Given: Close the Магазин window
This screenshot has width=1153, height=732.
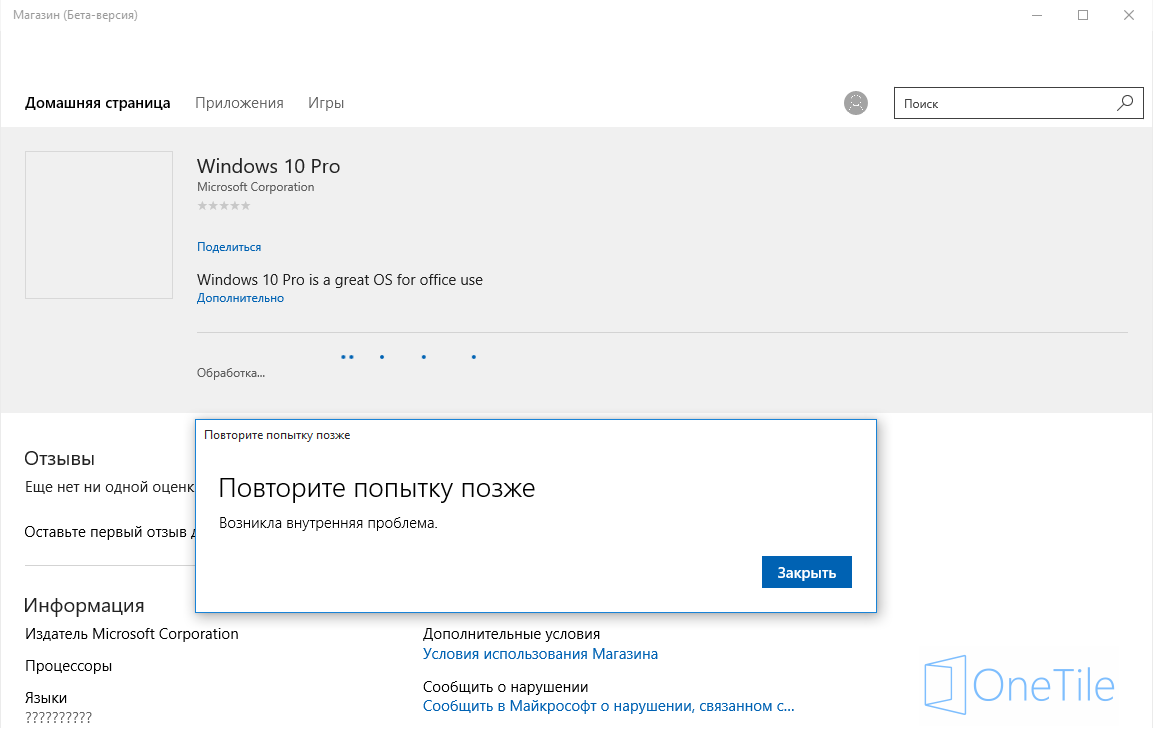Looking at the screenshot, I should click(x=1129, y=15).
